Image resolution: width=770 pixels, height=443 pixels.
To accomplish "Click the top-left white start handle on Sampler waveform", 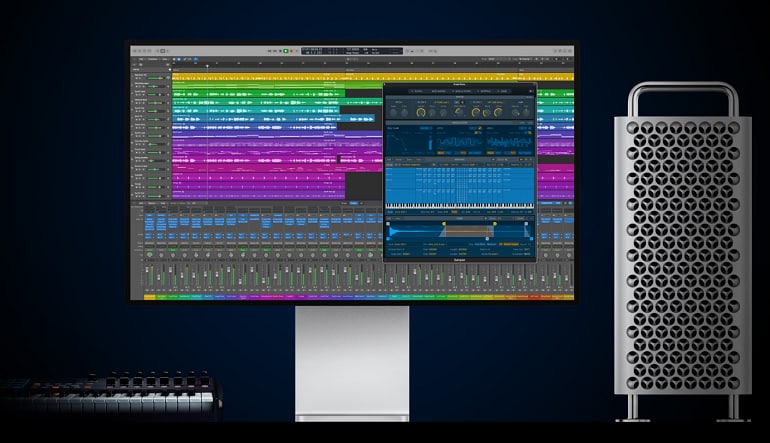I will pos(388,224).
